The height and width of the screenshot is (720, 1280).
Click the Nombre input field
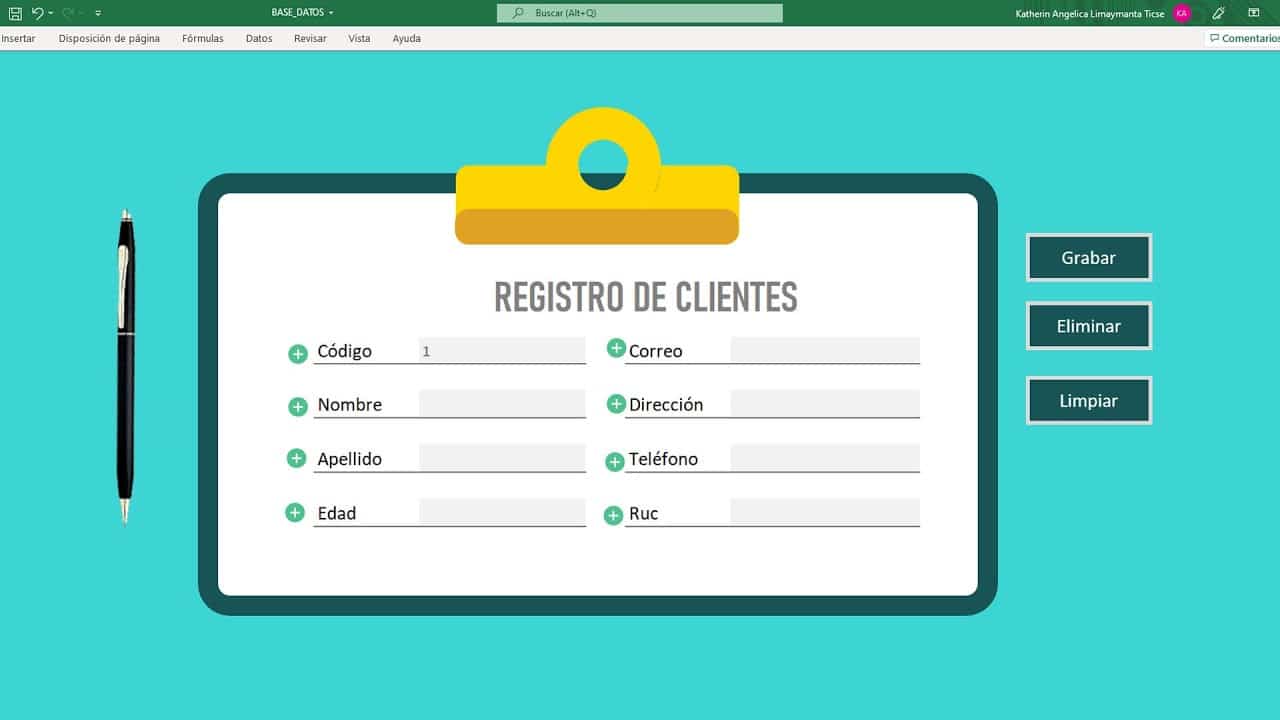pos(502,404)
